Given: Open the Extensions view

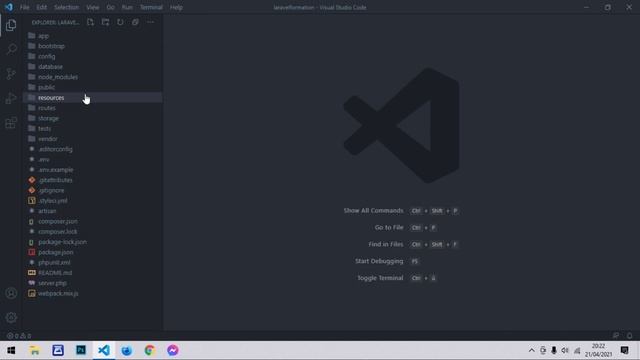Looking at the screenshot, I should click(x=11, y=122).
